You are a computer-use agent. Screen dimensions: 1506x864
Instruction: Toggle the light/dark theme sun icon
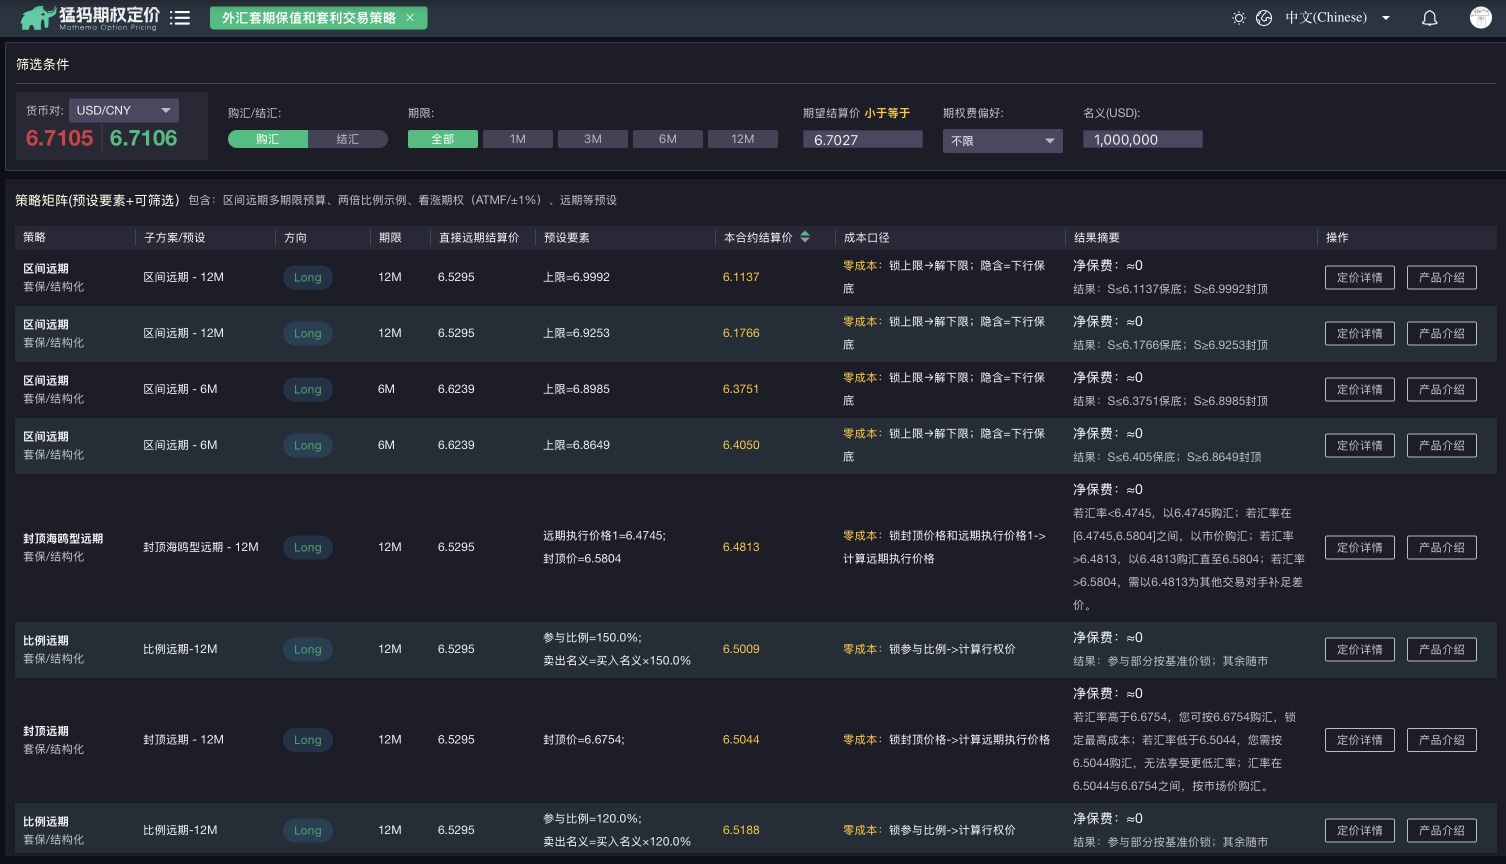point(1238,18)
